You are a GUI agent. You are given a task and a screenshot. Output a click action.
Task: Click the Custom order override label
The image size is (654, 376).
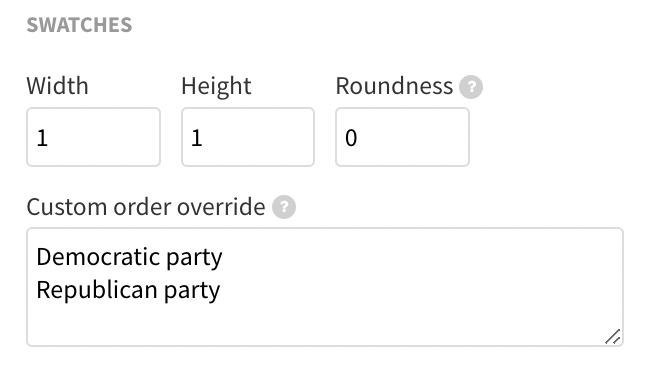[x=146, y=207]
